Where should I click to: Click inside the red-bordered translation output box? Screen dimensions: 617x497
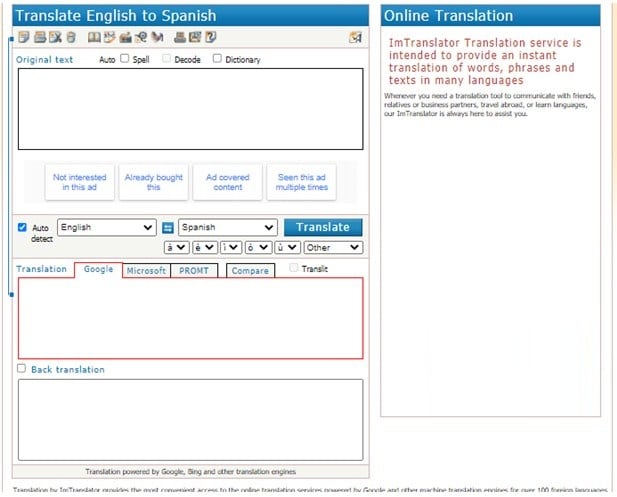coord(190,318)
